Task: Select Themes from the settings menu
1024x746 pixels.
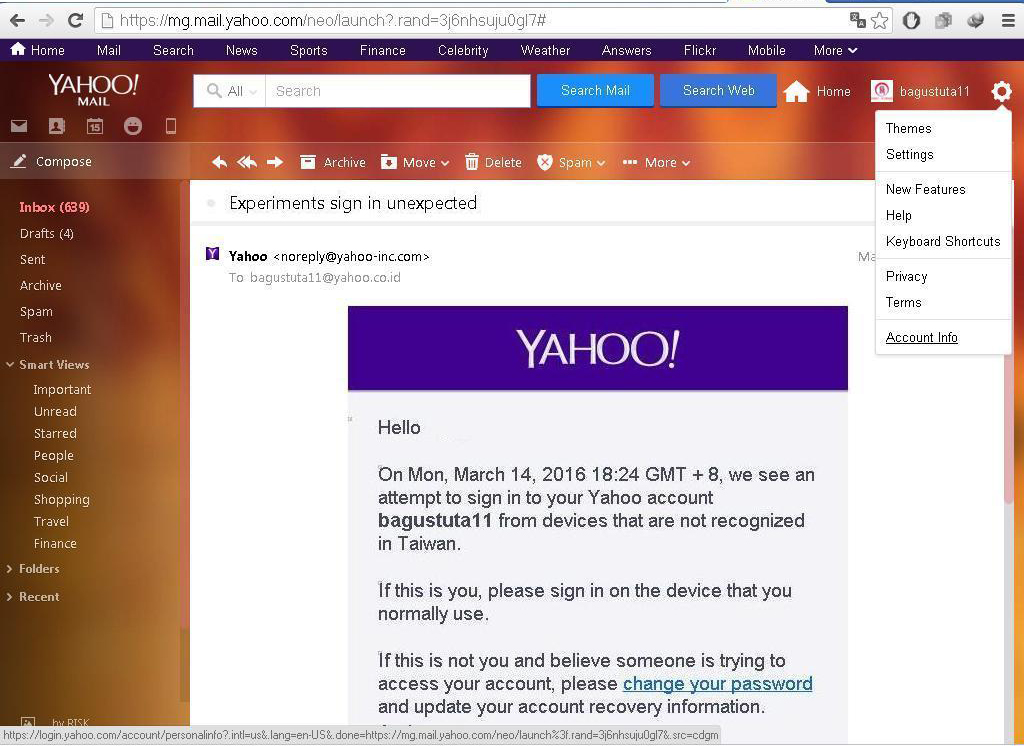Action: [908, 128]
